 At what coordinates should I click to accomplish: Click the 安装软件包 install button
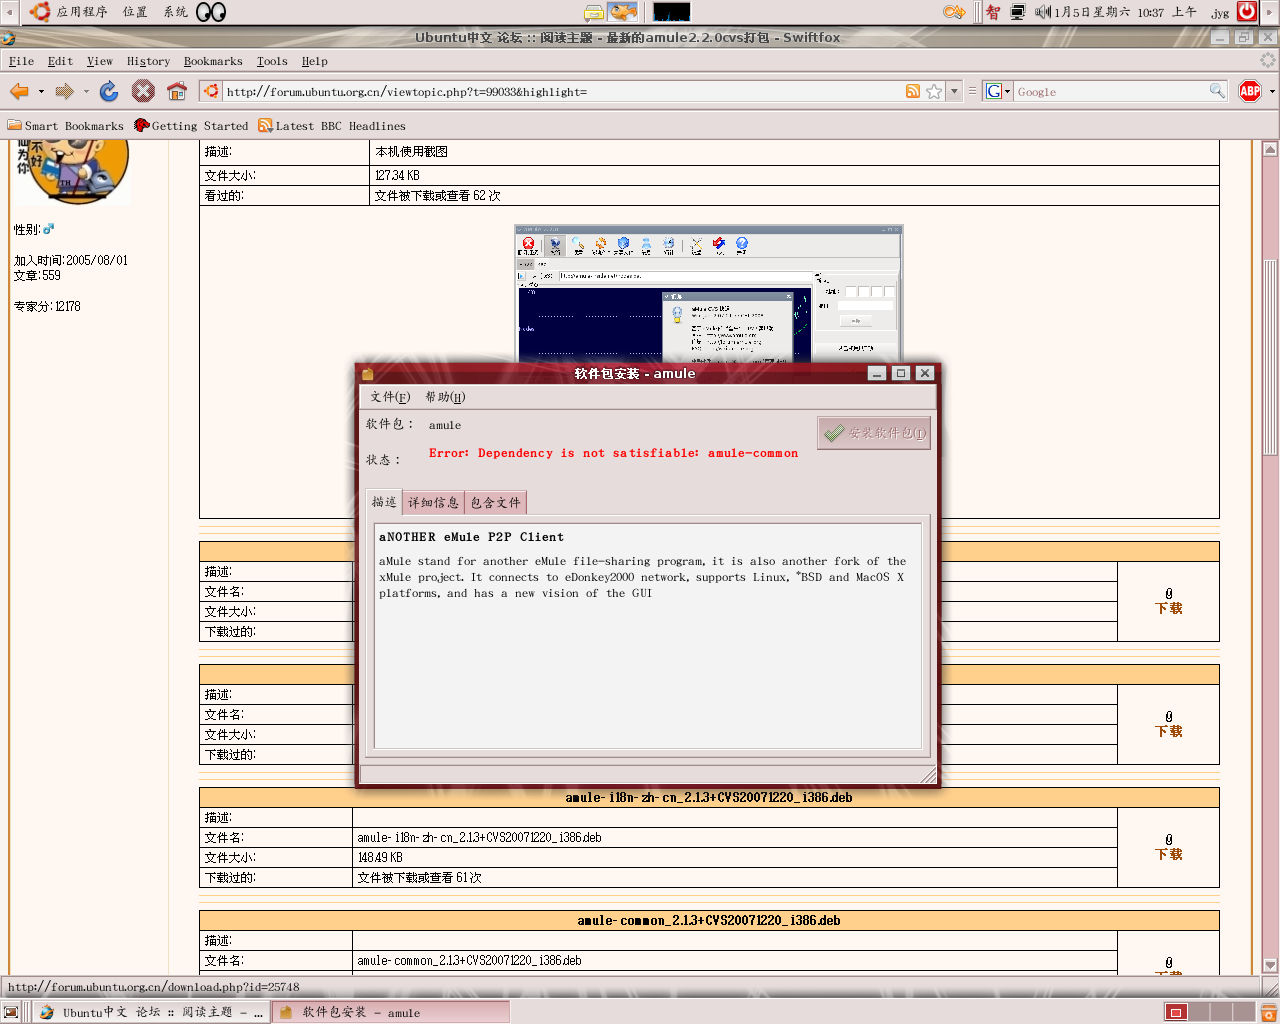click(874, 433)
